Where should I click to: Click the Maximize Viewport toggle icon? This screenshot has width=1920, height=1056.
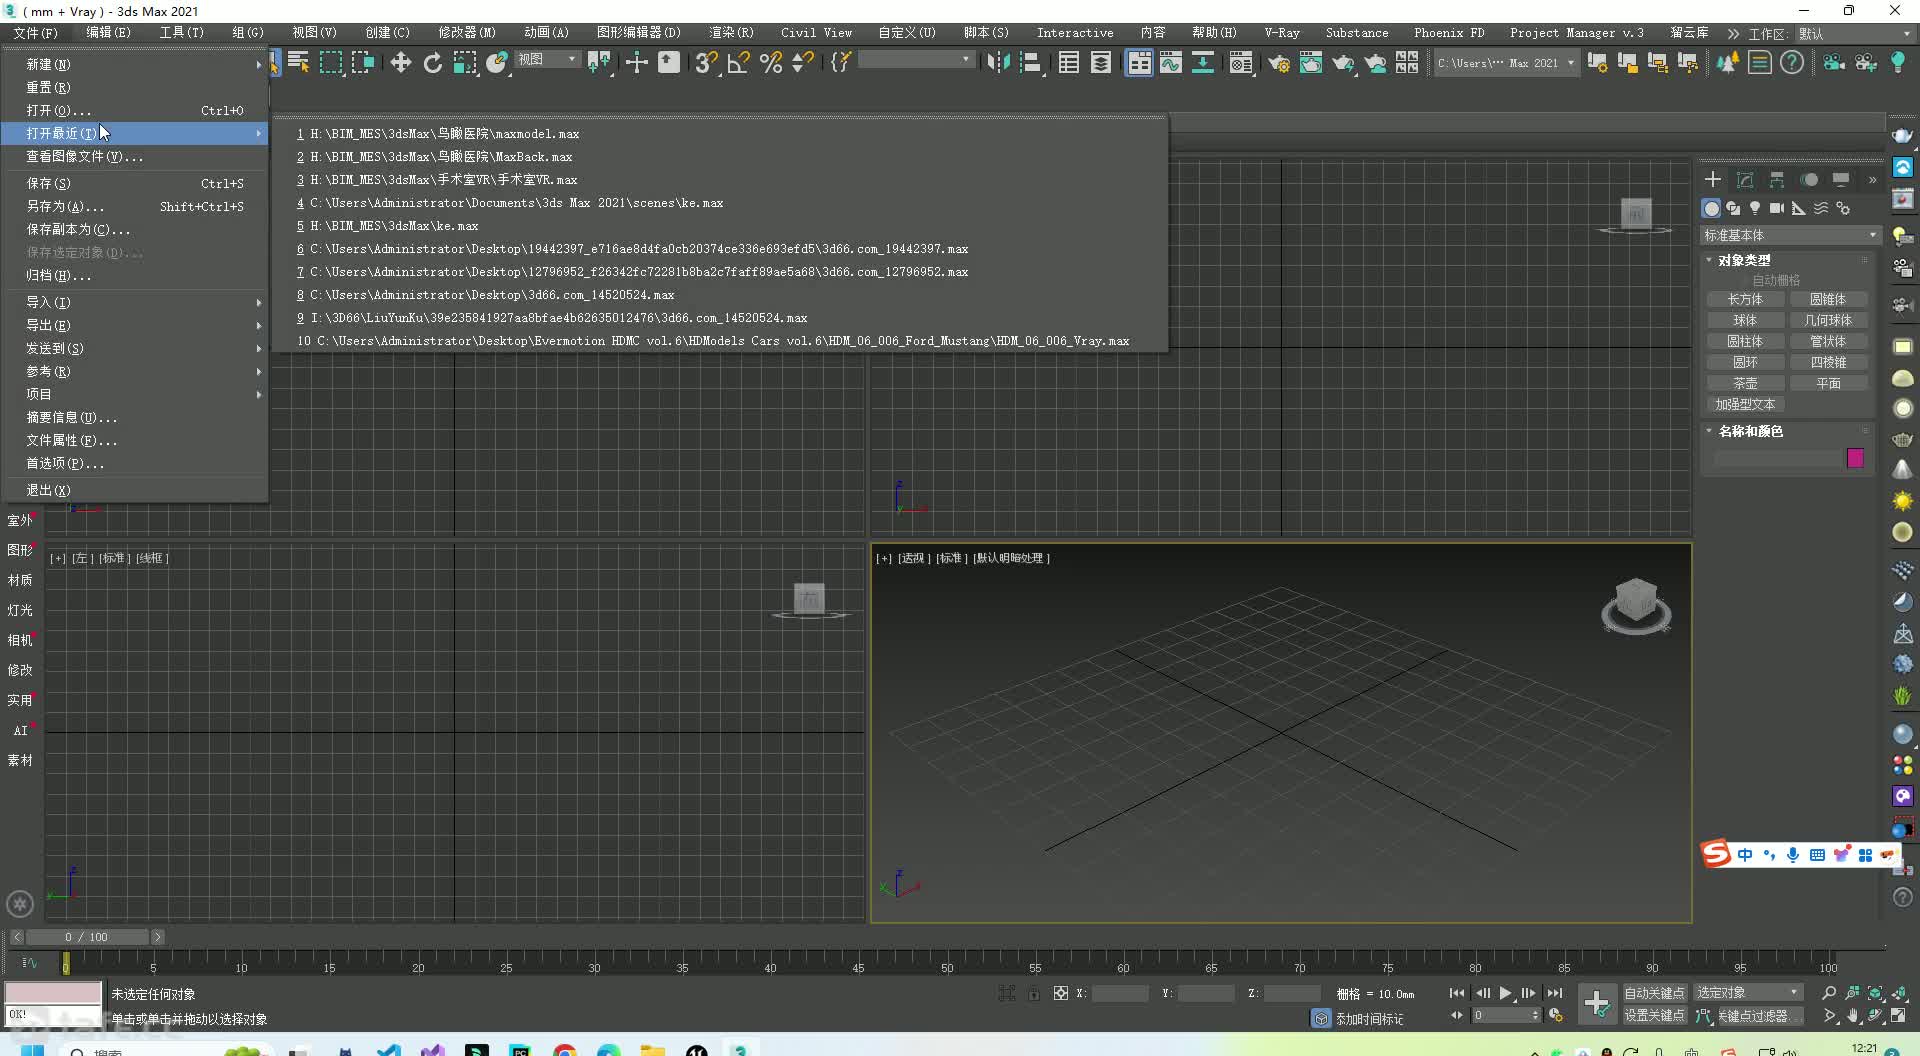(x=1899, y=1015)
